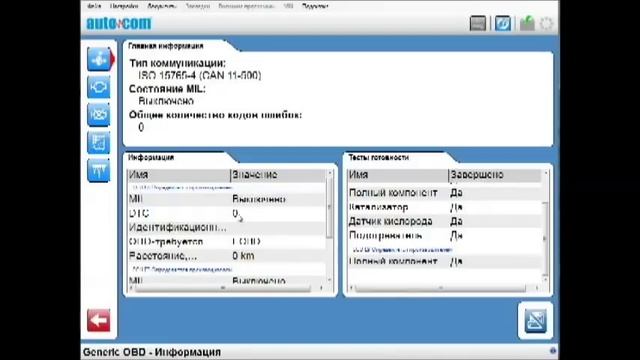Open the Файл menu
Screen dimensions: 640x360
click(94, 6)
